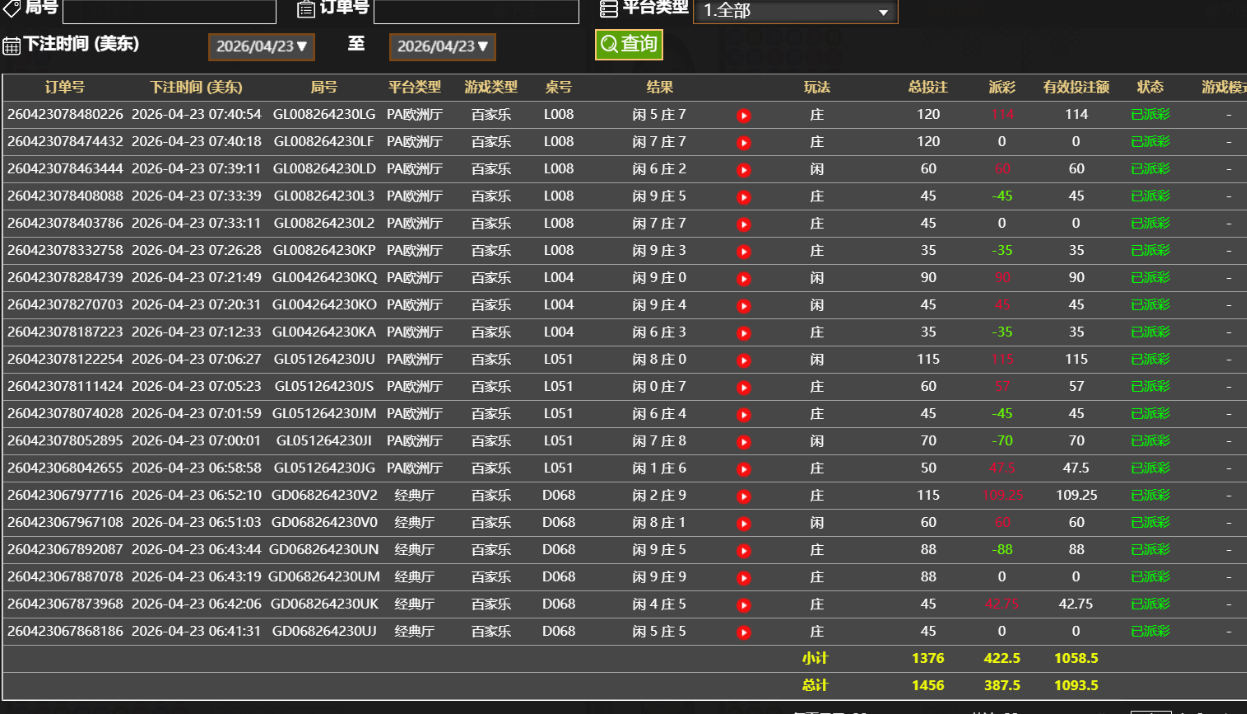Click the 局号 column header
This screenshot has height=714, width=1247.
[x=324, y=87]
